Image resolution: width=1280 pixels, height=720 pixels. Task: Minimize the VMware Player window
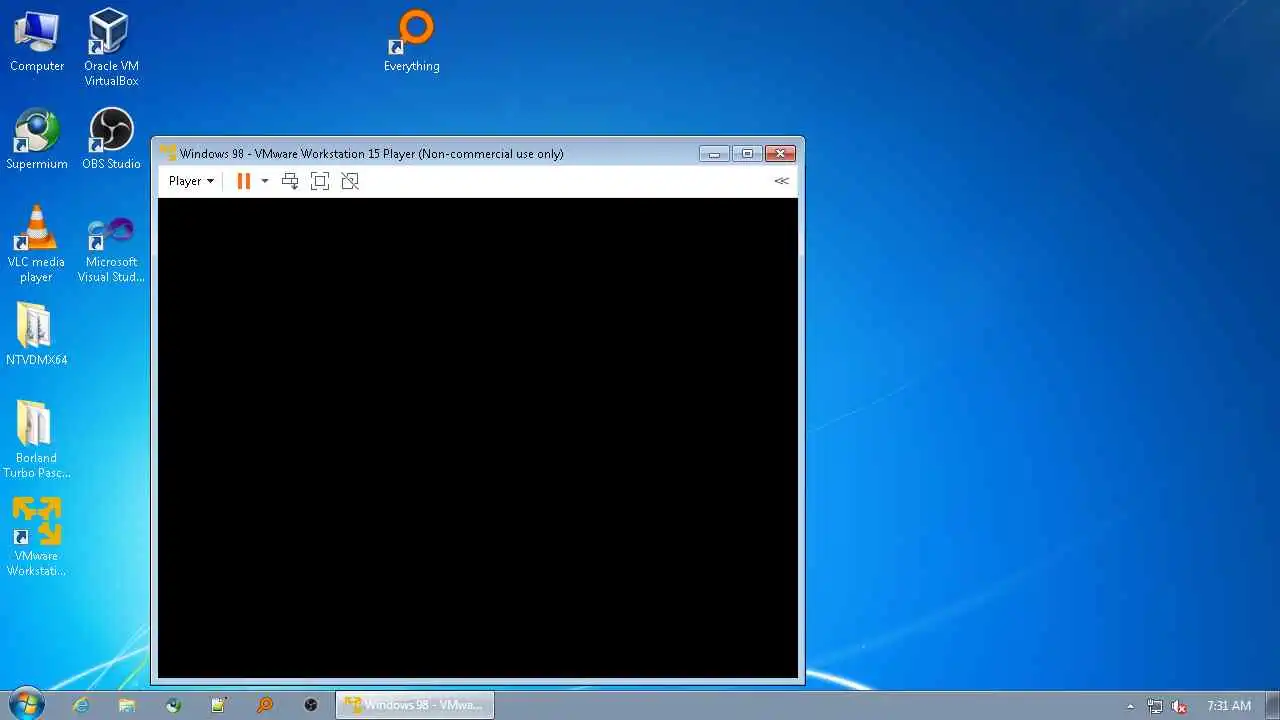point(714,154)
